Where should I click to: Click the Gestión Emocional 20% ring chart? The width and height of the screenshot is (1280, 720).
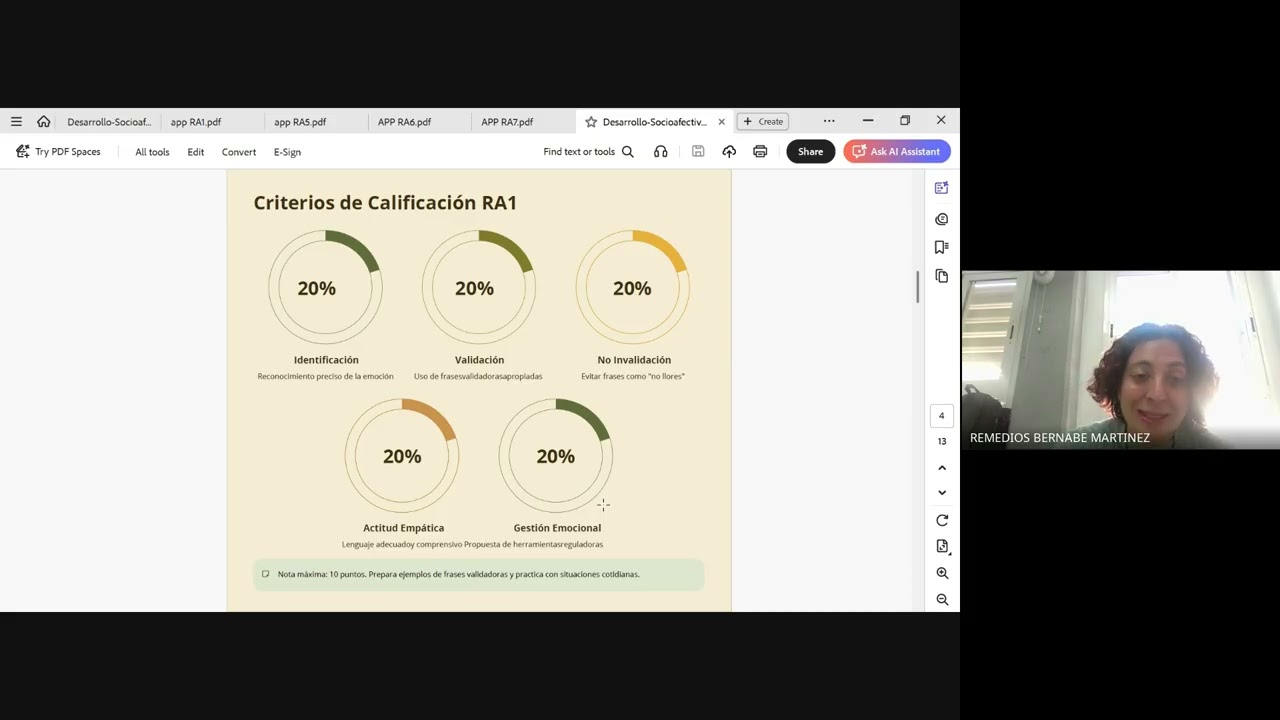point(556,455)
